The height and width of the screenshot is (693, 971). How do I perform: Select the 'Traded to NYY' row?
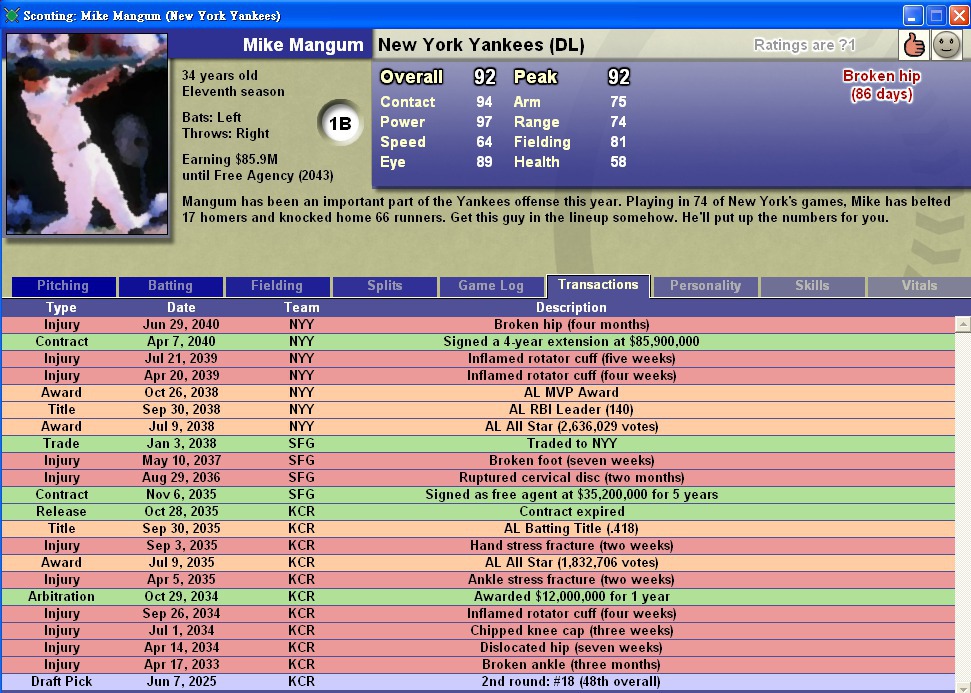(x=478, y=444)
